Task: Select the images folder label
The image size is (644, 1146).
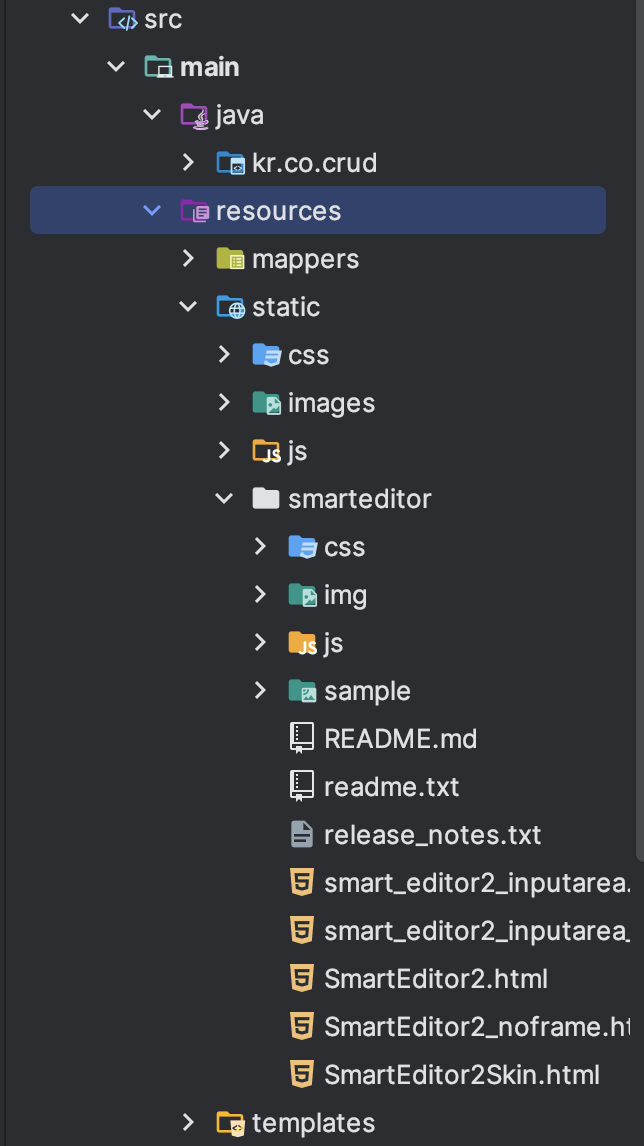Action: pos(331,404)
